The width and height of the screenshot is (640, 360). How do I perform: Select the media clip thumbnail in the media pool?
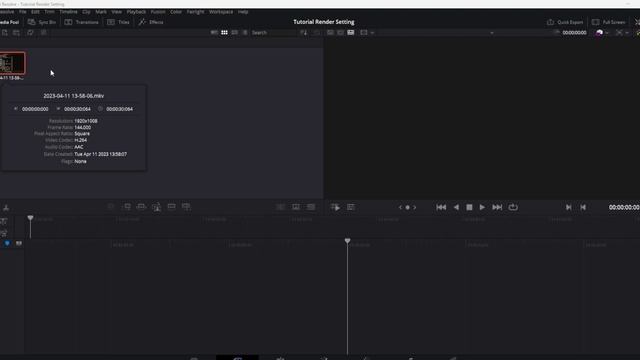[x=12, y=63]
